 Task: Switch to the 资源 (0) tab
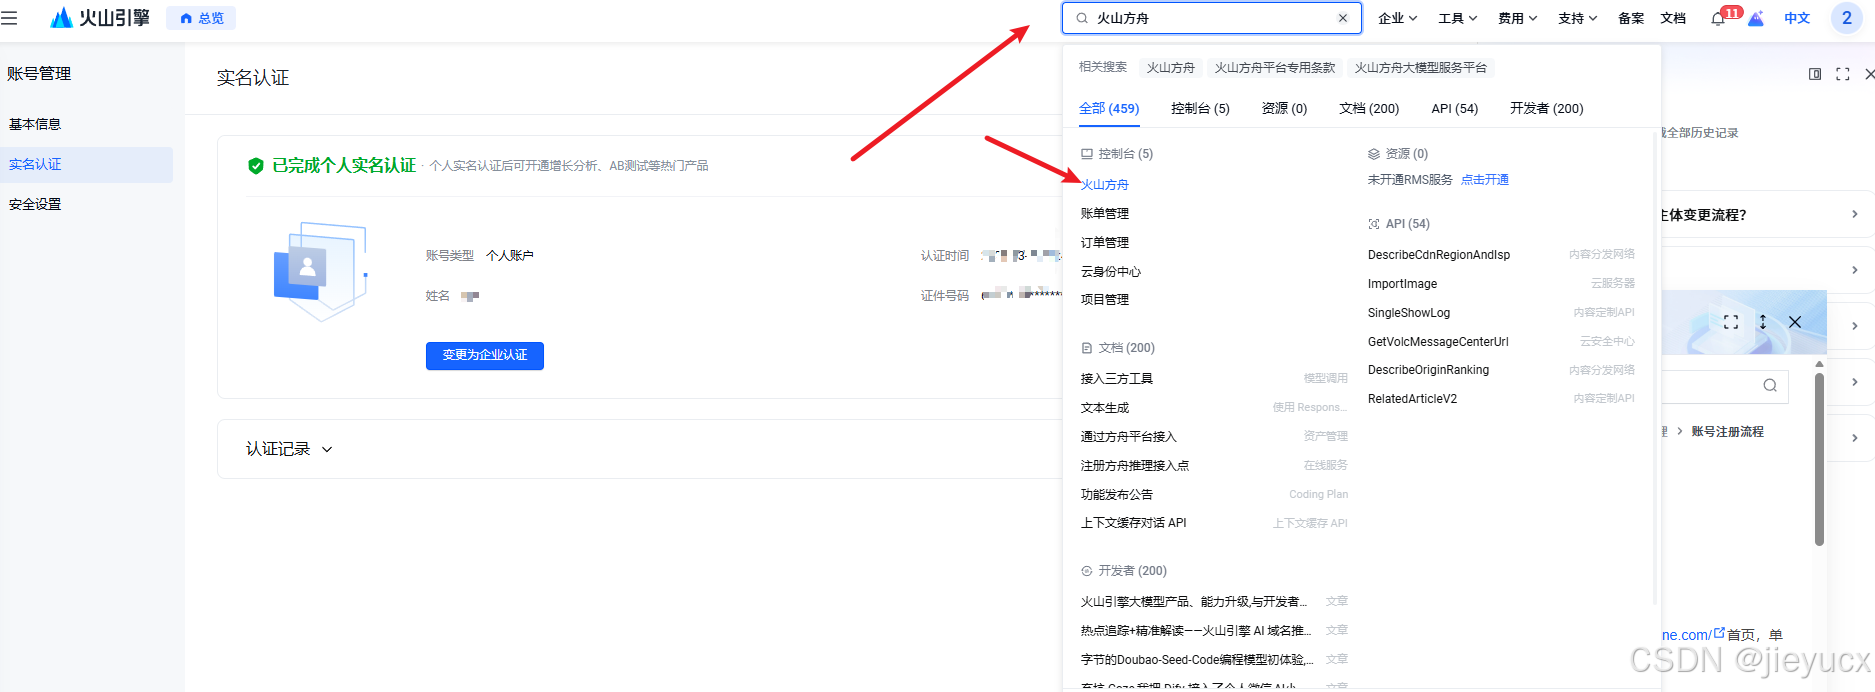[1284, 108]
